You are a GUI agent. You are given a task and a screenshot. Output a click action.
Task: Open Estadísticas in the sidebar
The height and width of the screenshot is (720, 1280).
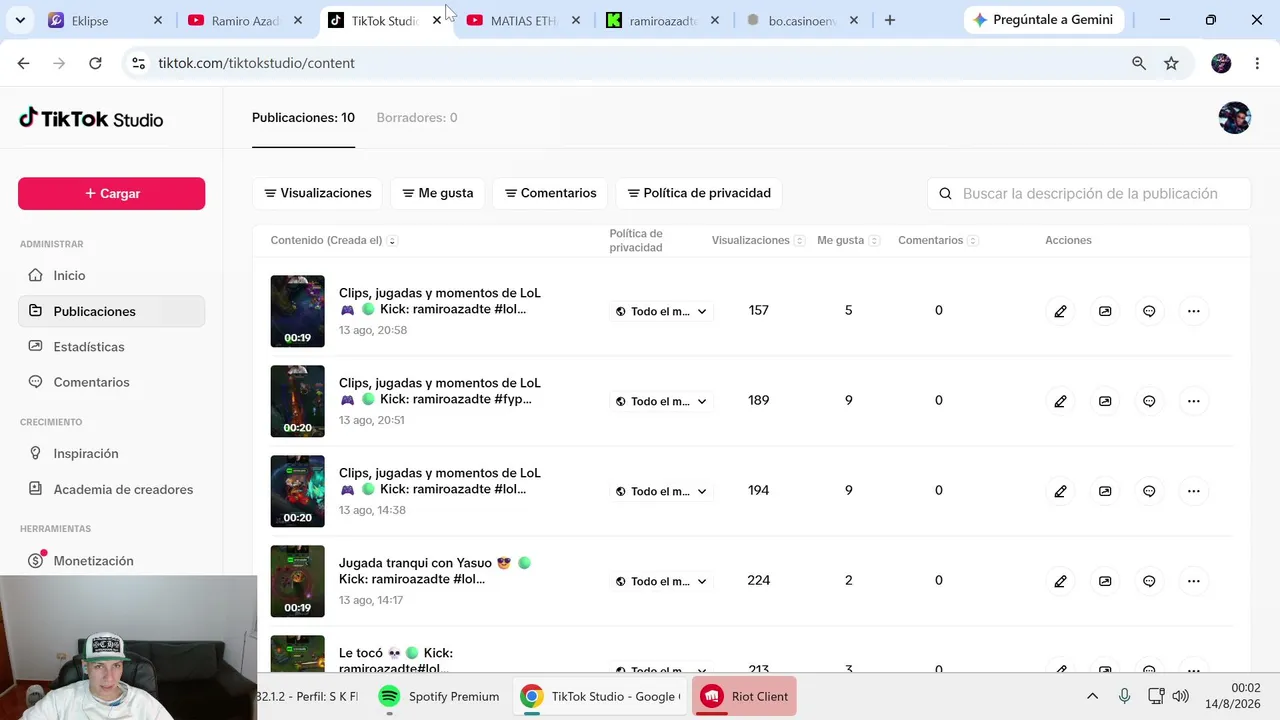111,346
